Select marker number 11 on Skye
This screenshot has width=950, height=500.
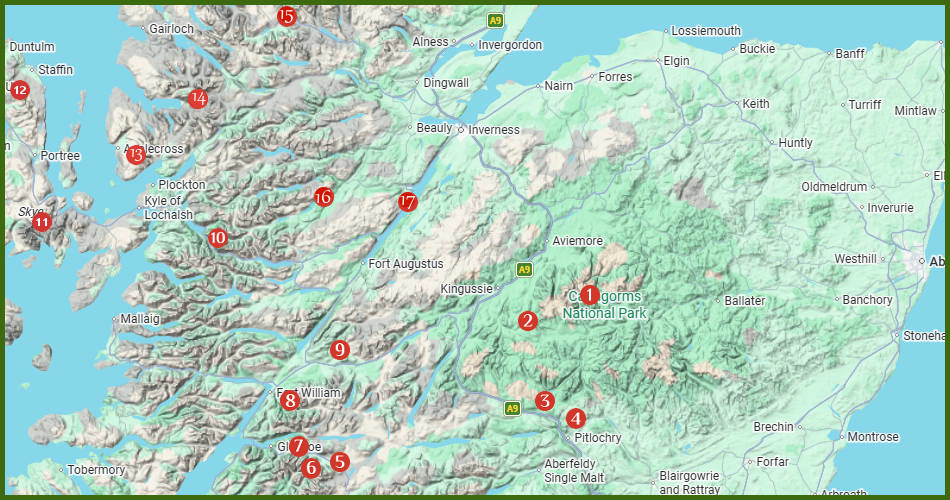tap(41, 222)
